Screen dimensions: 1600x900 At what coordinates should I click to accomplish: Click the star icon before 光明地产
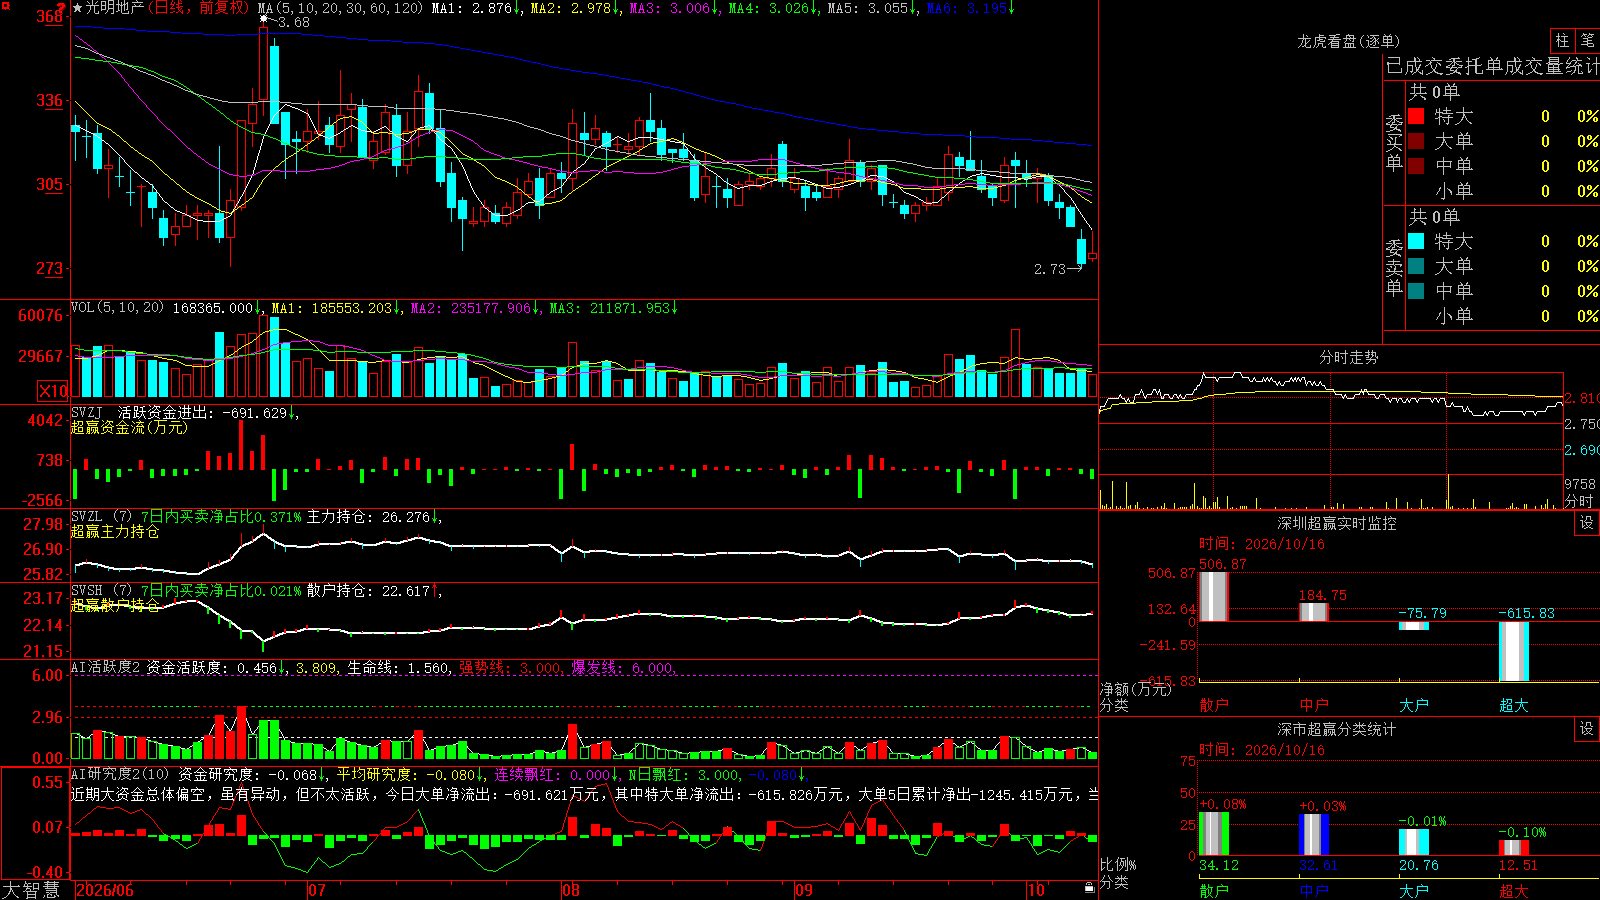(x=78, y=8)
